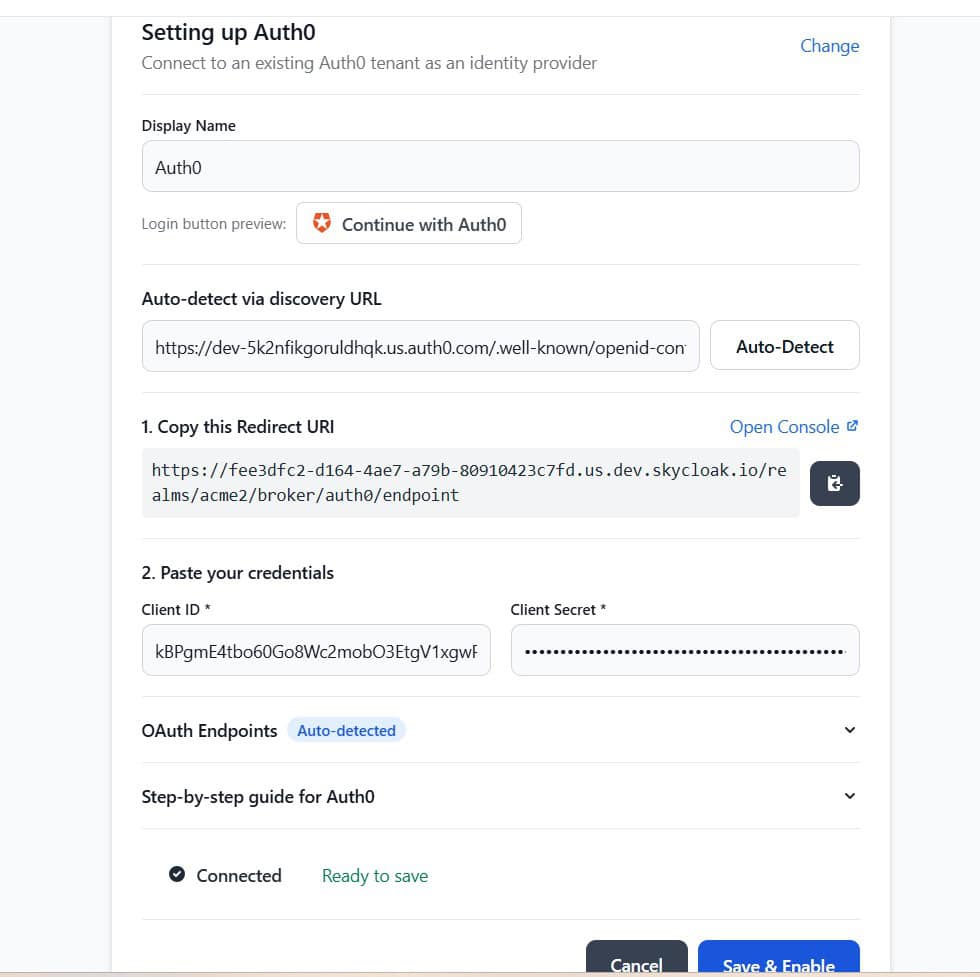Open Console link for Auth0
980x977 pixels.
pyautogui.click(x=784, y=427)
